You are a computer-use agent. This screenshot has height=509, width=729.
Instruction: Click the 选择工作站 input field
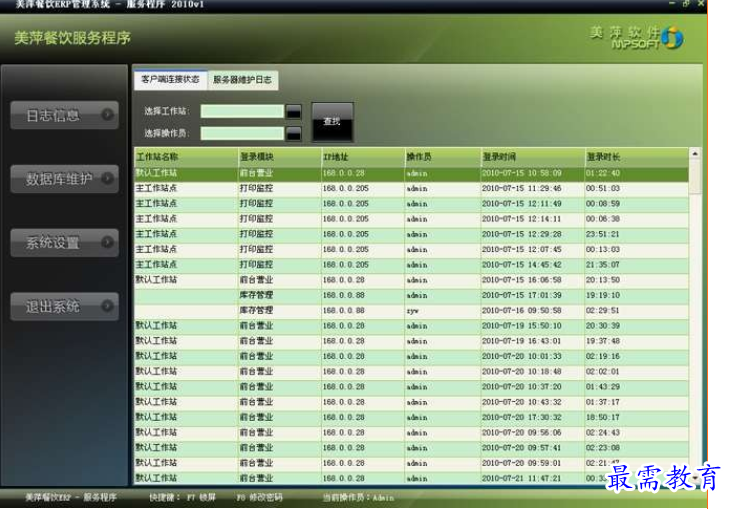(x=242, y=111)
